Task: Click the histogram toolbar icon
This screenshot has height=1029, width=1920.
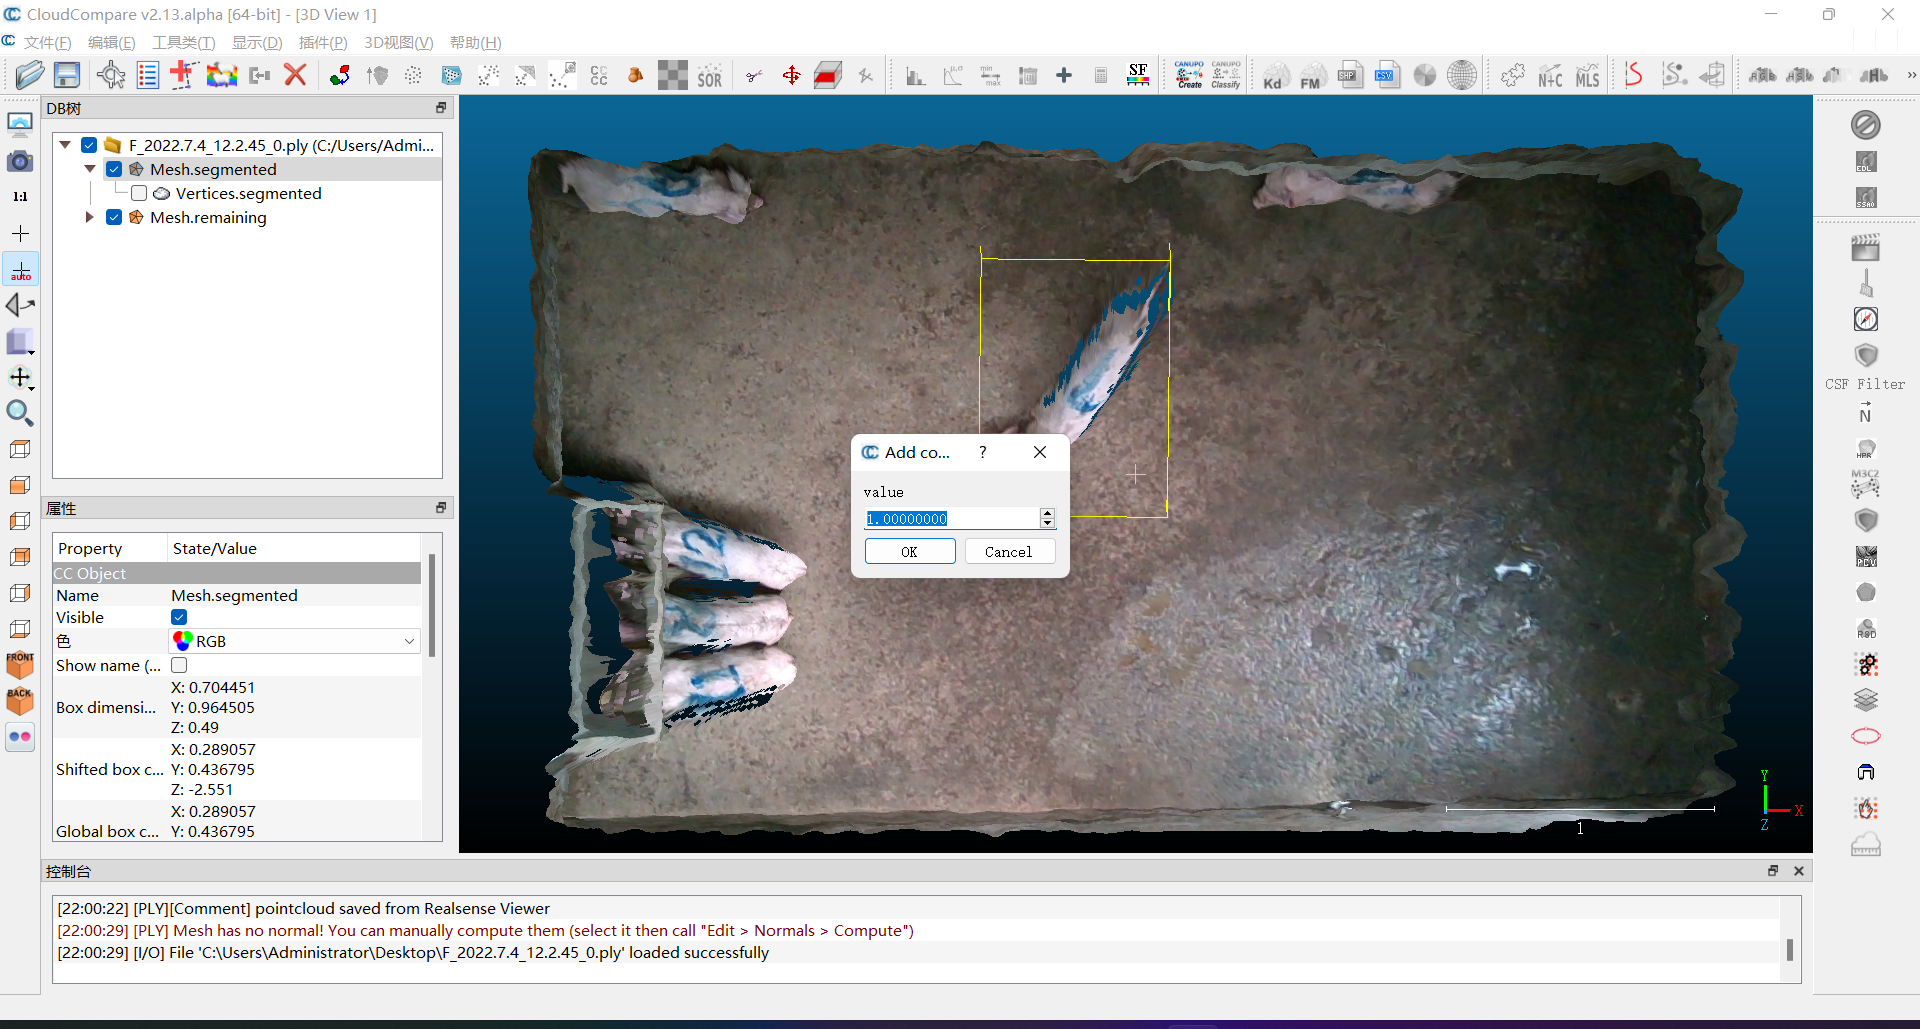Action: point(915,76)
